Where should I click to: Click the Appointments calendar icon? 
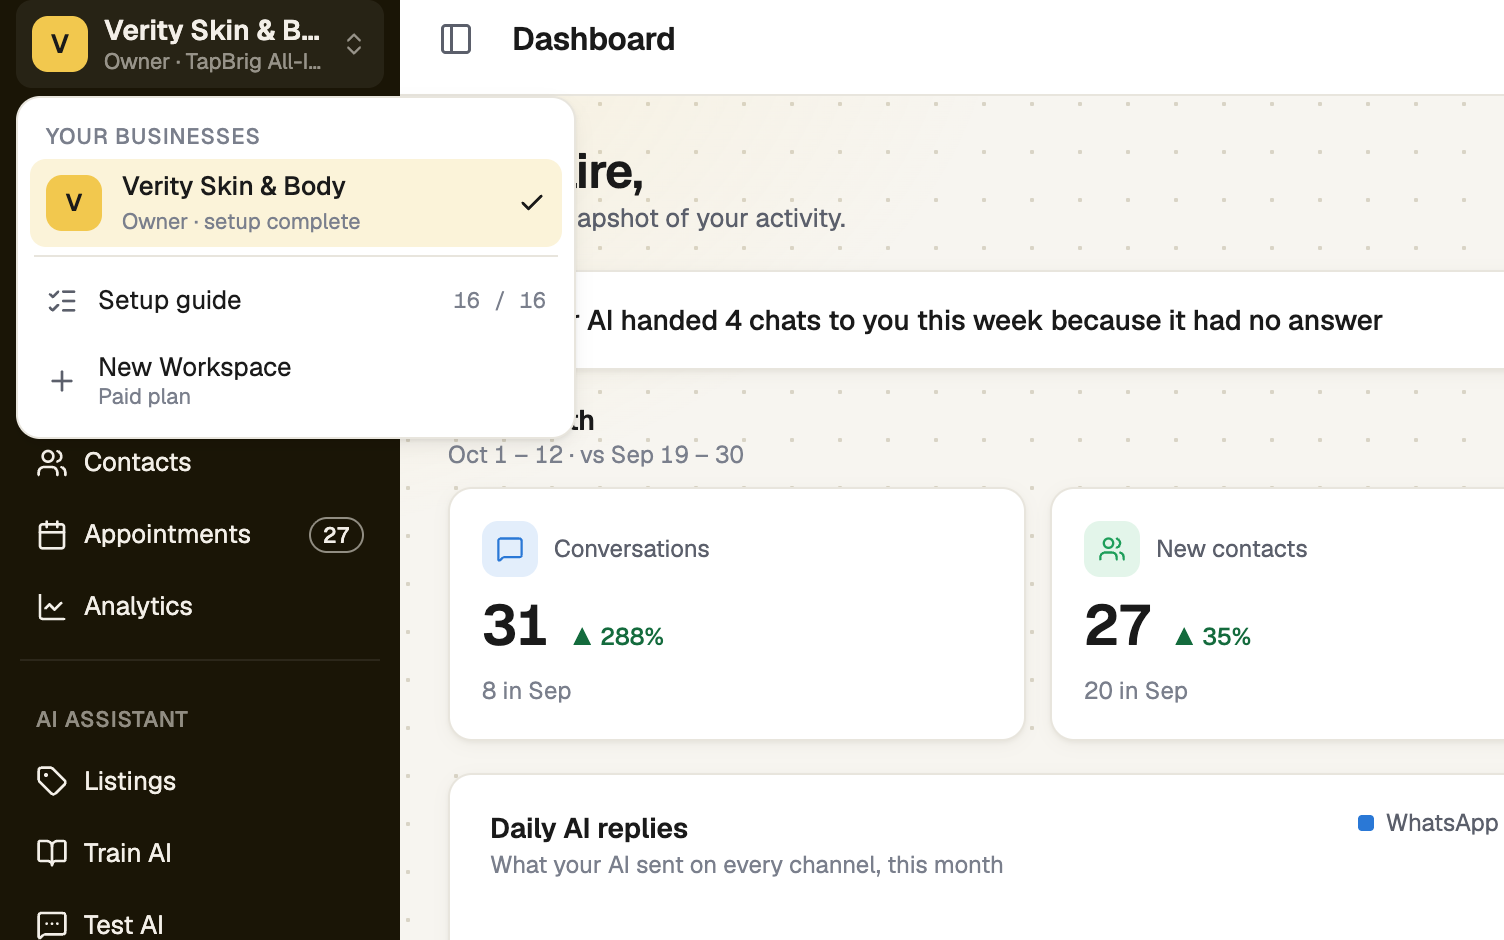pos(52,535)
